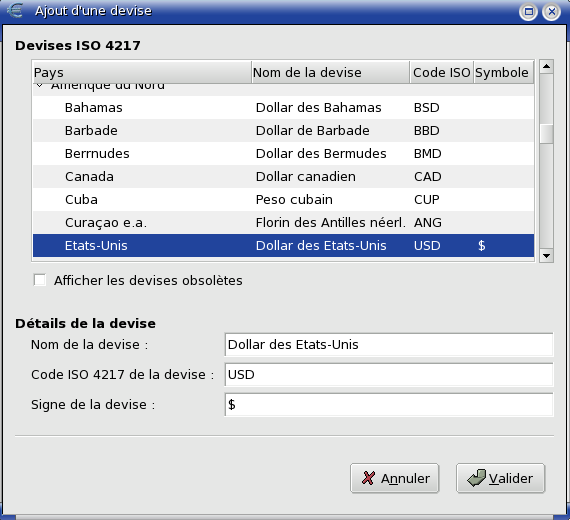570x520 pixels.
Task: Click the BBD code cell
Action: pos(427,131)
